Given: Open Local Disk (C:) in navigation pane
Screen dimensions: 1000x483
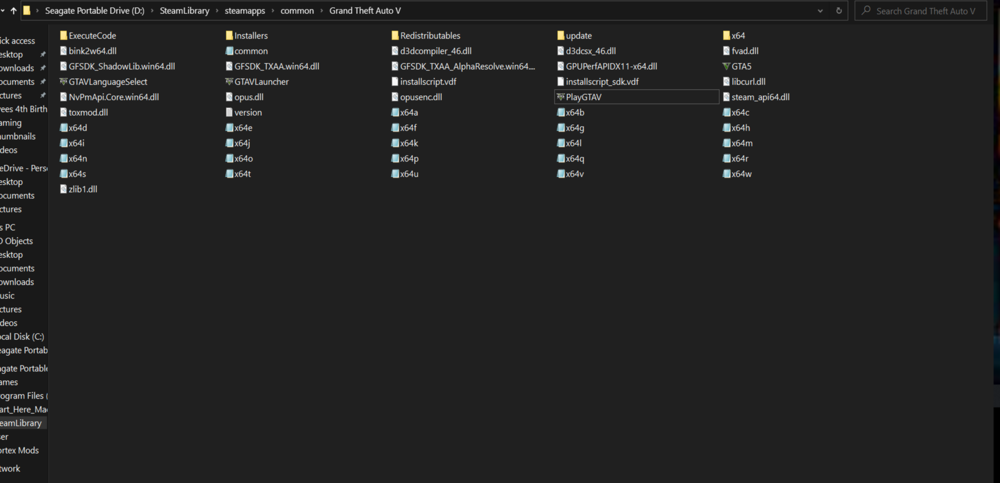Looking at the screenshot, I should [x=24, y=336].
